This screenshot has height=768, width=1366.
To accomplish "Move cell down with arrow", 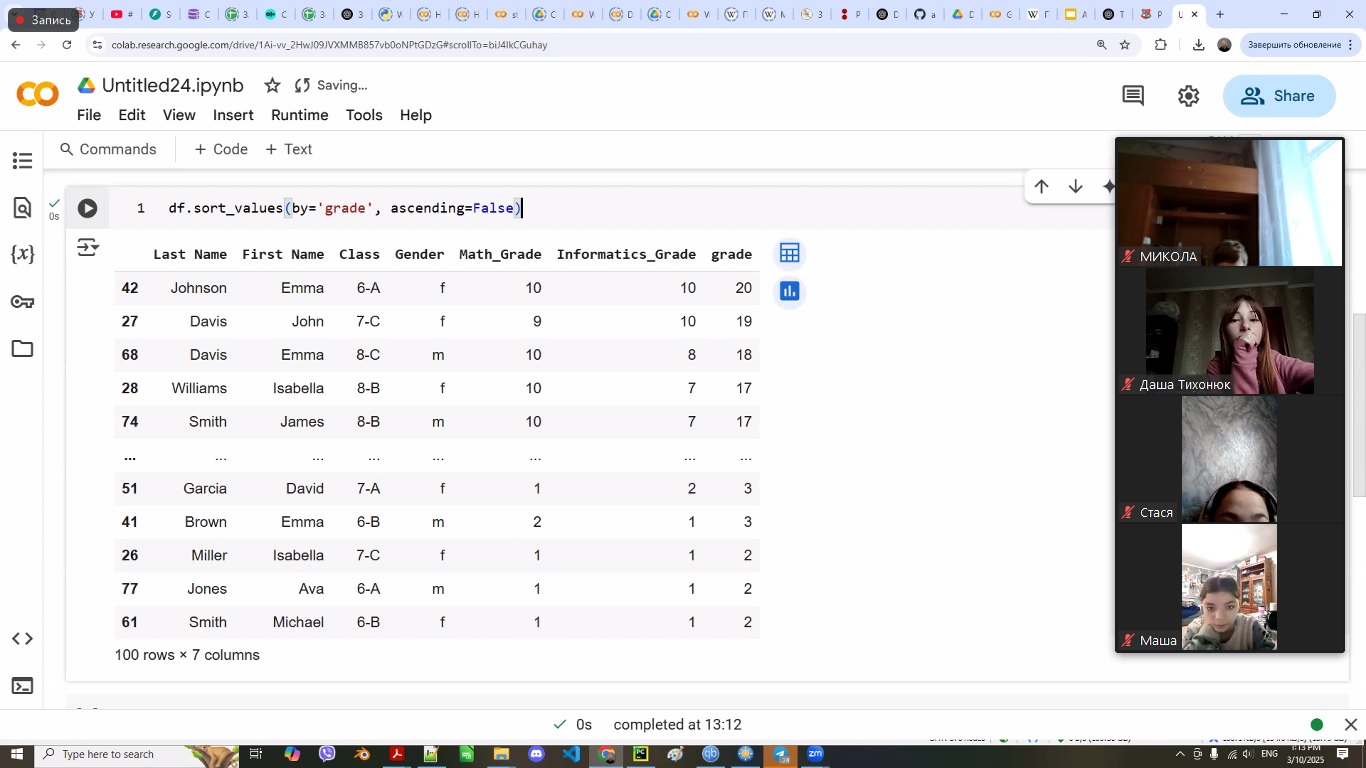I will pyautogui.click(x=1076, y=187).
